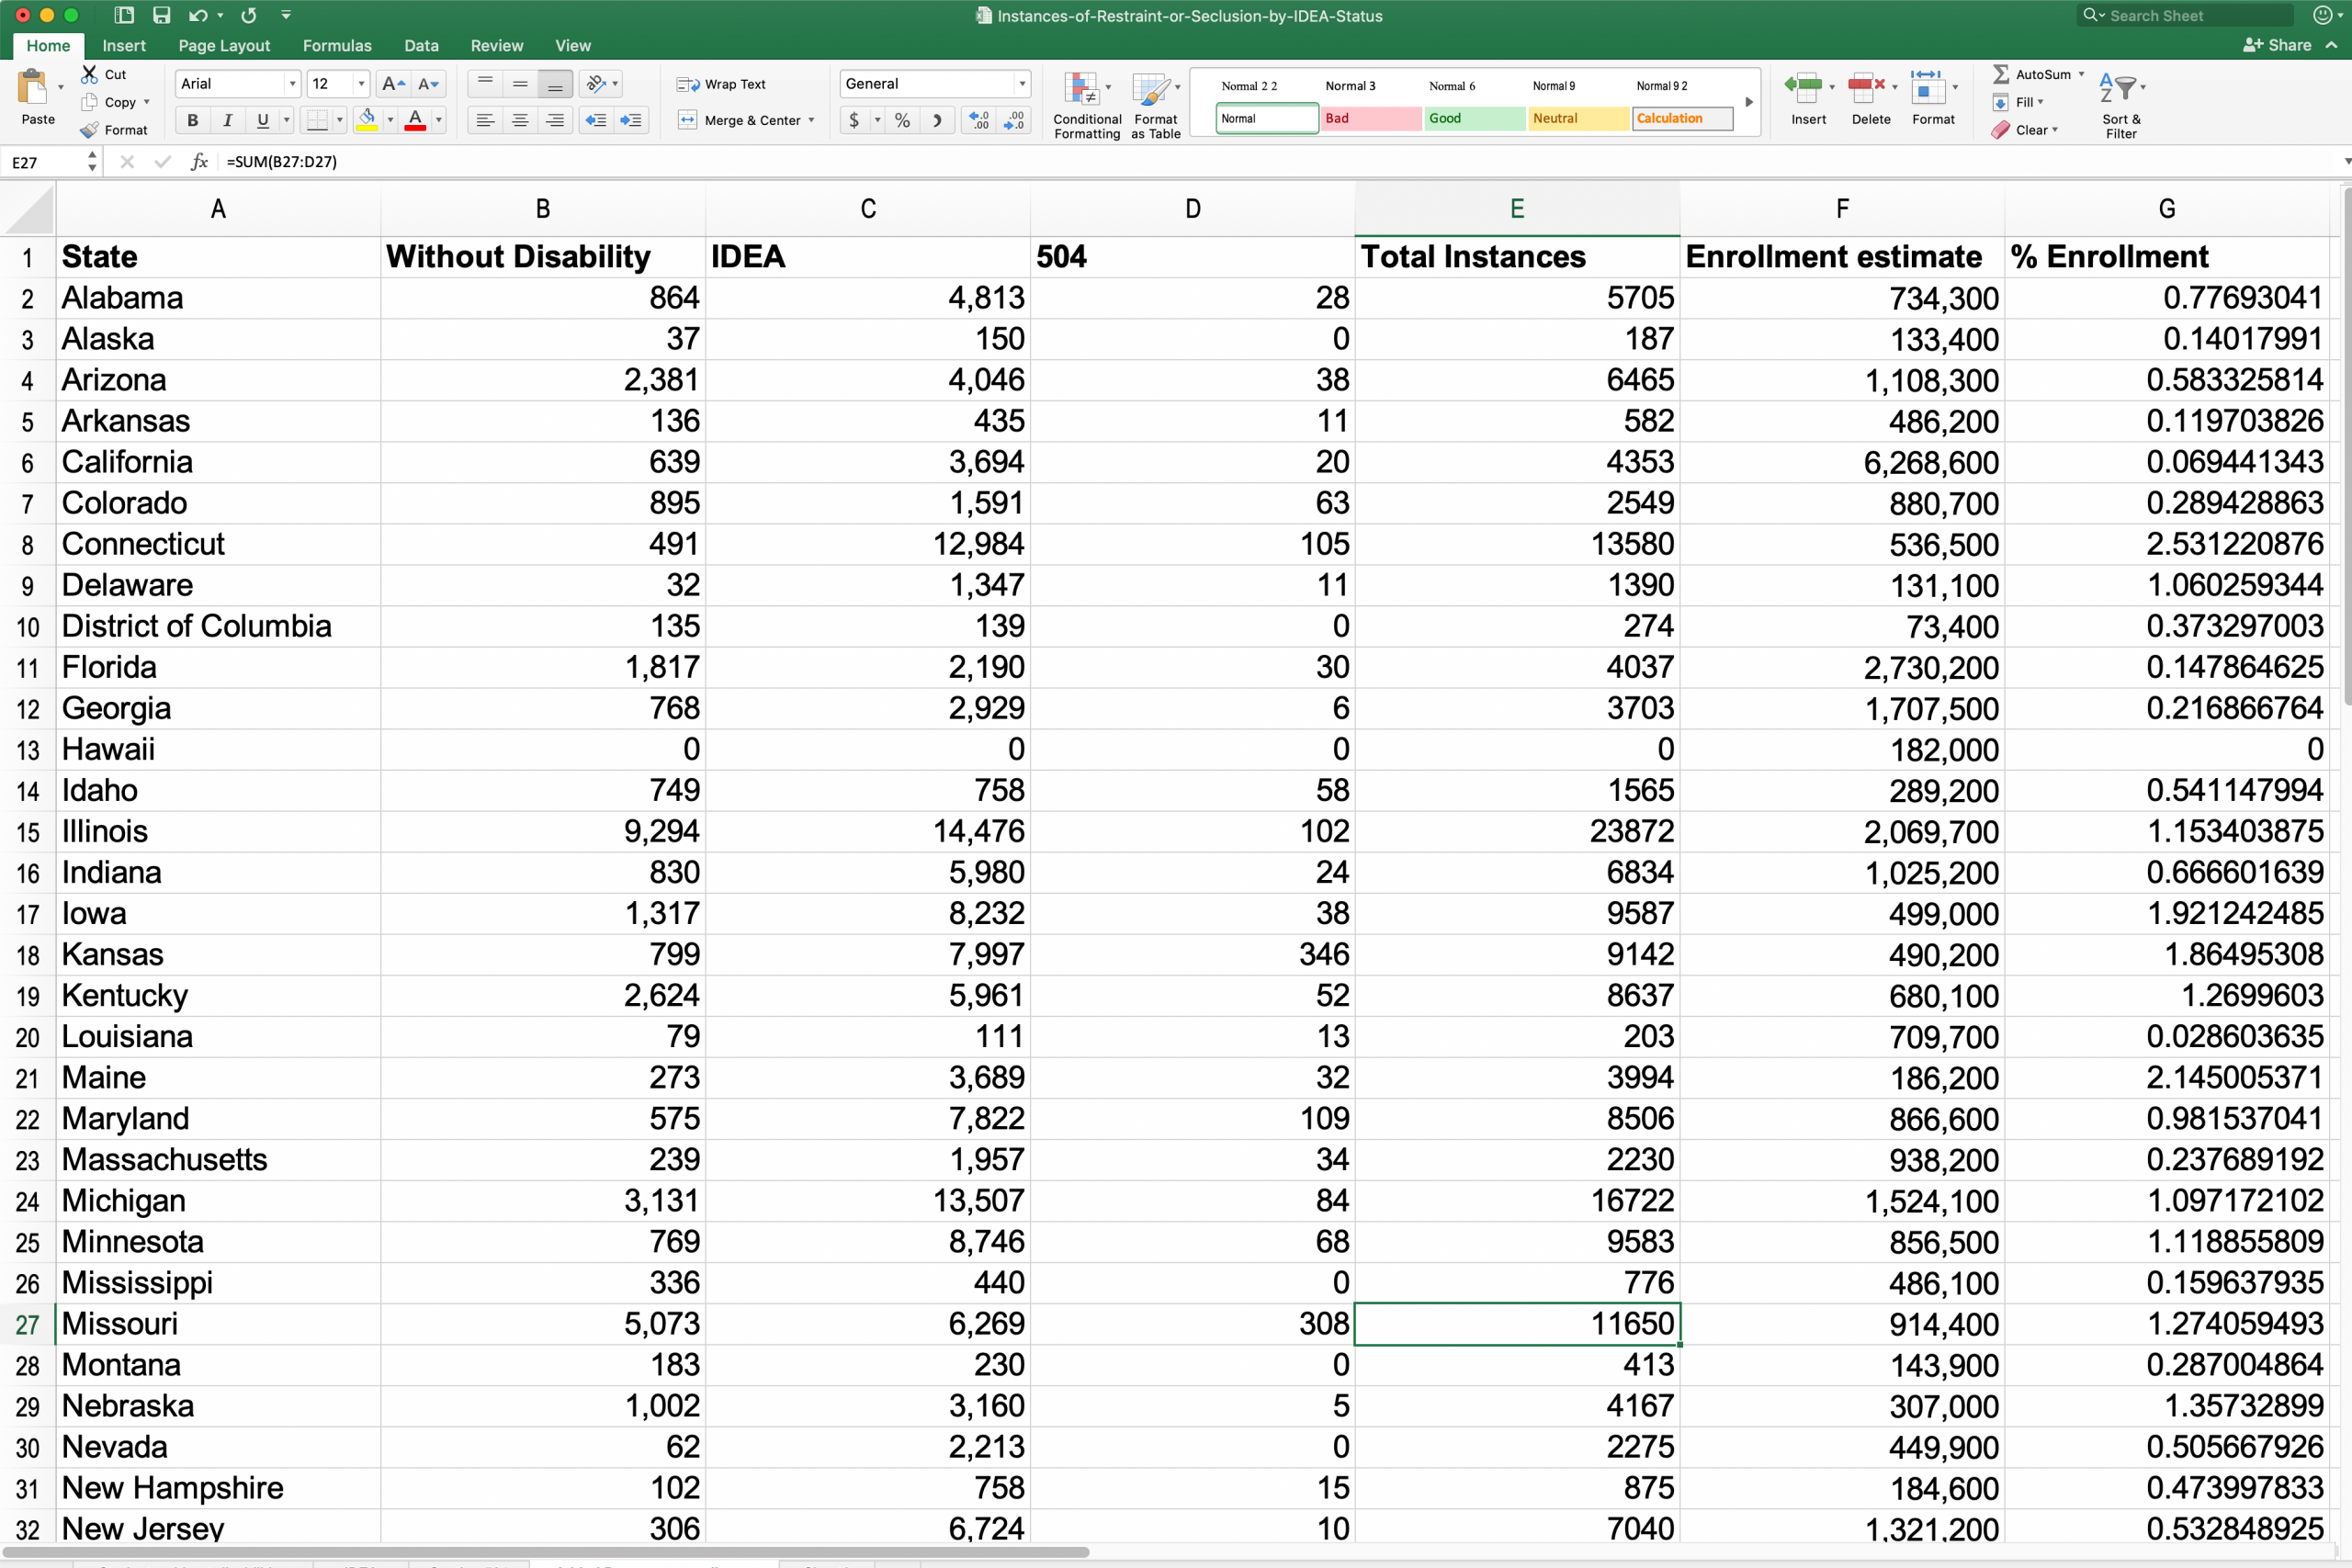
Task: Expand the AutoSum dropdown arrow
Action: [2082, 74]
